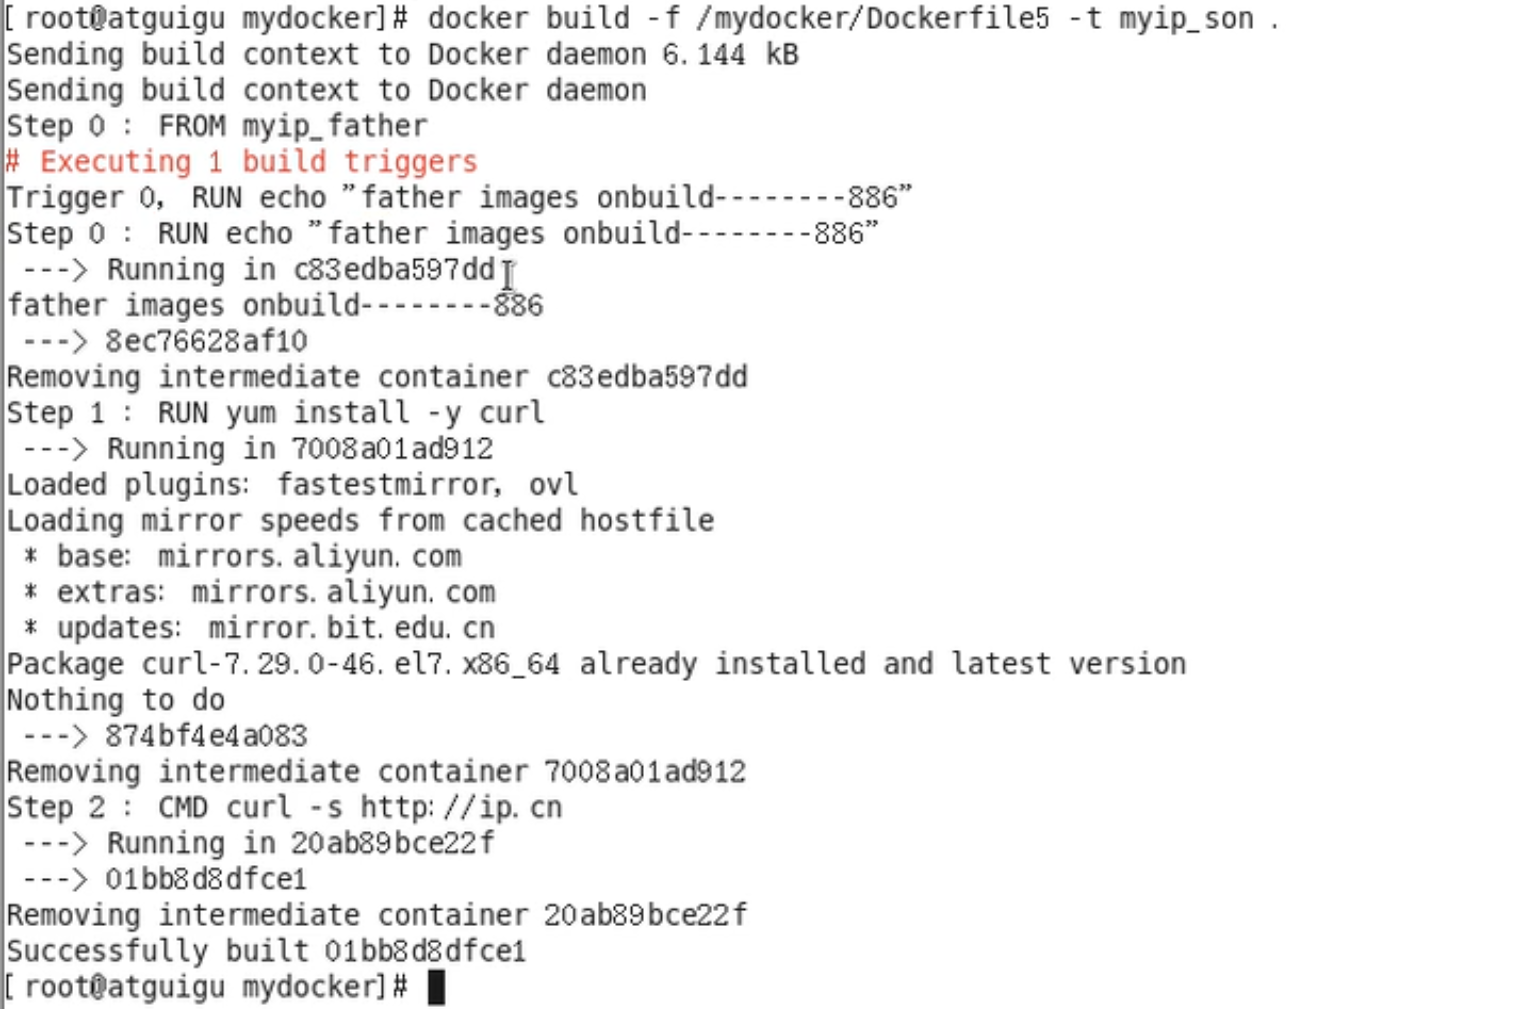Click the "Loaded plugins: fastestmirror, ovl" line
The width and height of the screenshot is (1525, 1009).
pyautogui.click(x=292, y=485)
